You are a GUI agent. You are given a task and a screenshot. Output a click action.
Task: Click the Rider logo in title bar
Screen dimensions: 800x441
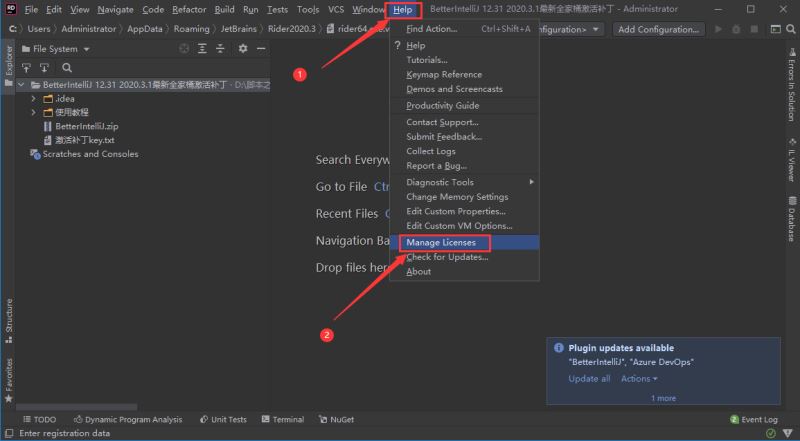coord(10,9)
